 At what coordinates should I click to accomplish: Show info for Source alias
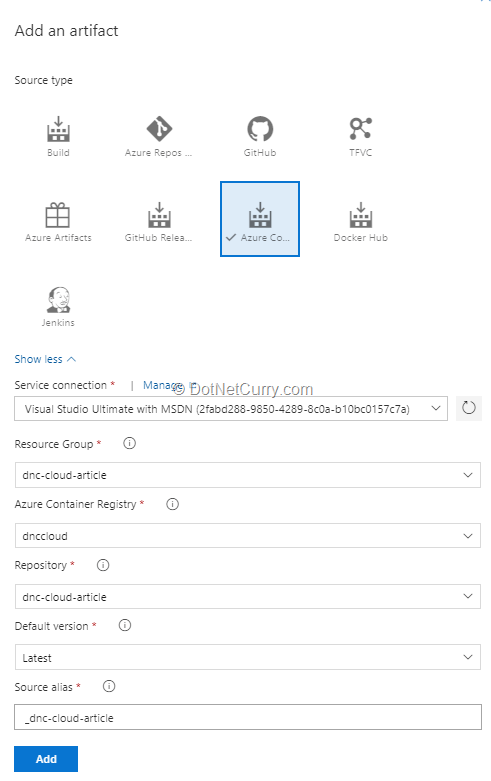tap(109, 686)
